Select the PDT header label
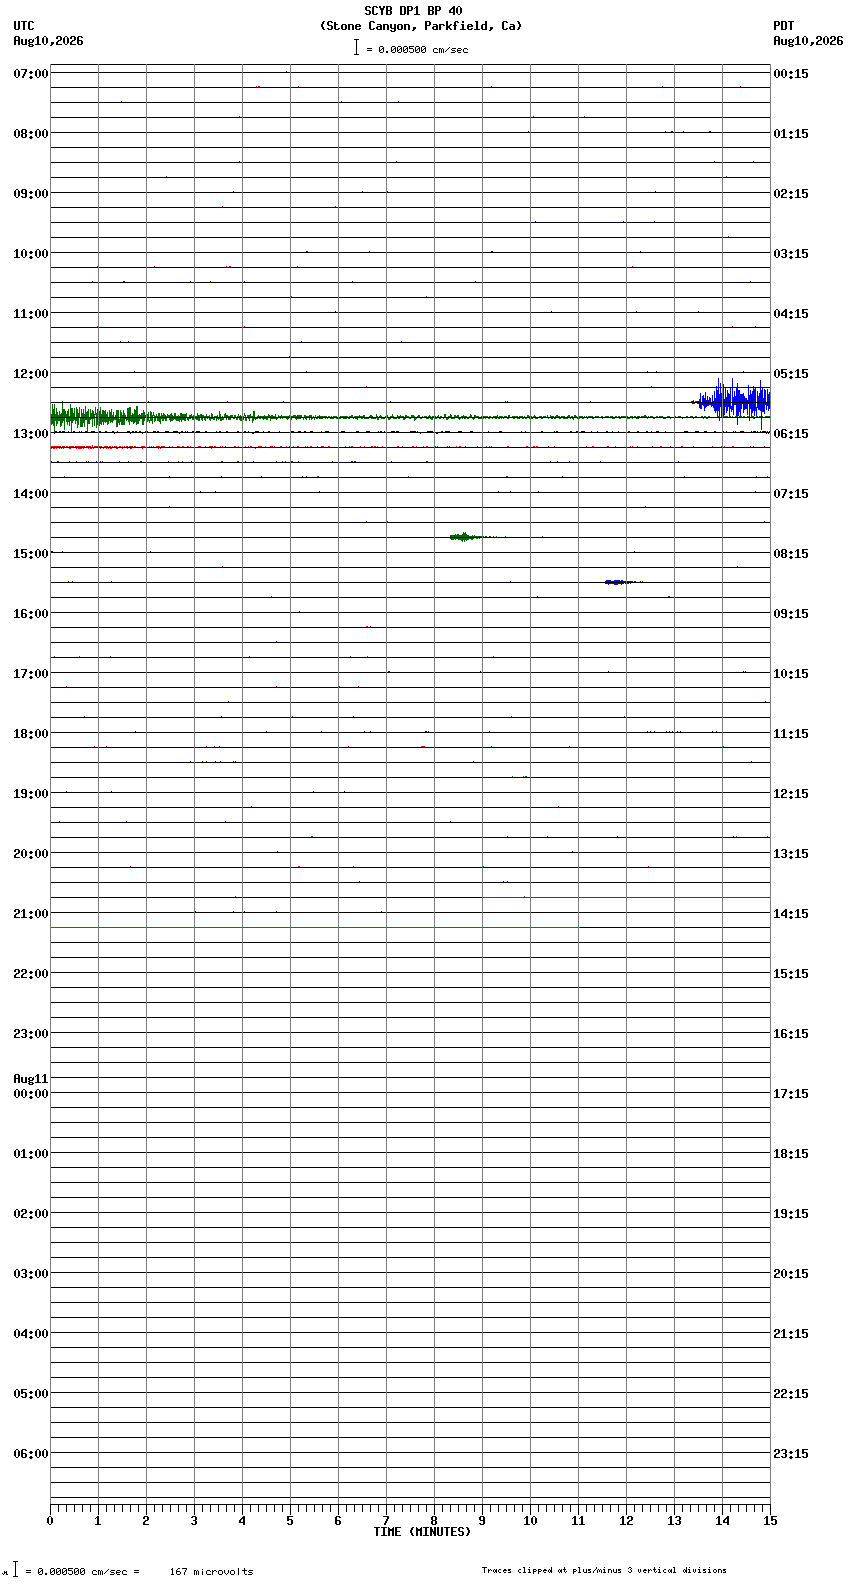The width and height of the screenshot is (850, 1584). coord(783,26)
